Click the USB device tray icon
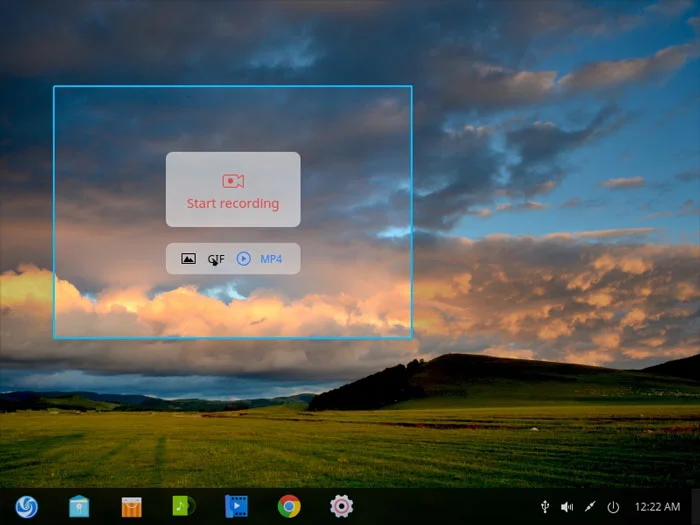The width and height of the screenshot is (700, 525). pyautogui.click(x=545, y=507)
